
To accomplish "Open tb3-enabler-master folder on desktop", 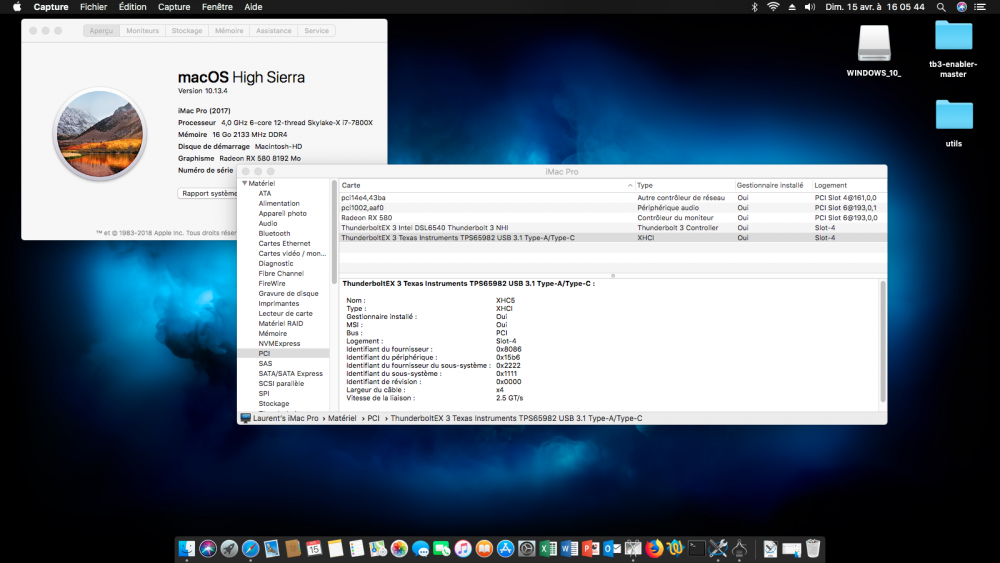I will 953,49.
